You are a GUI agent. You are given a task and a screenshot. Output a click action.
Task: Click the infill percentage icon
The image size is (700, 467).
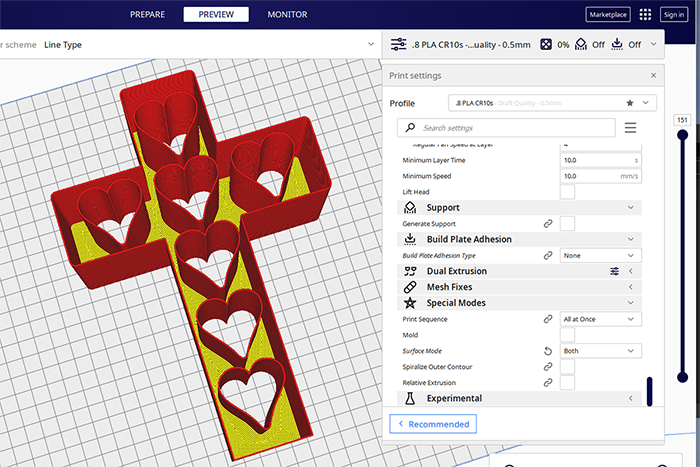pos(546,44)
